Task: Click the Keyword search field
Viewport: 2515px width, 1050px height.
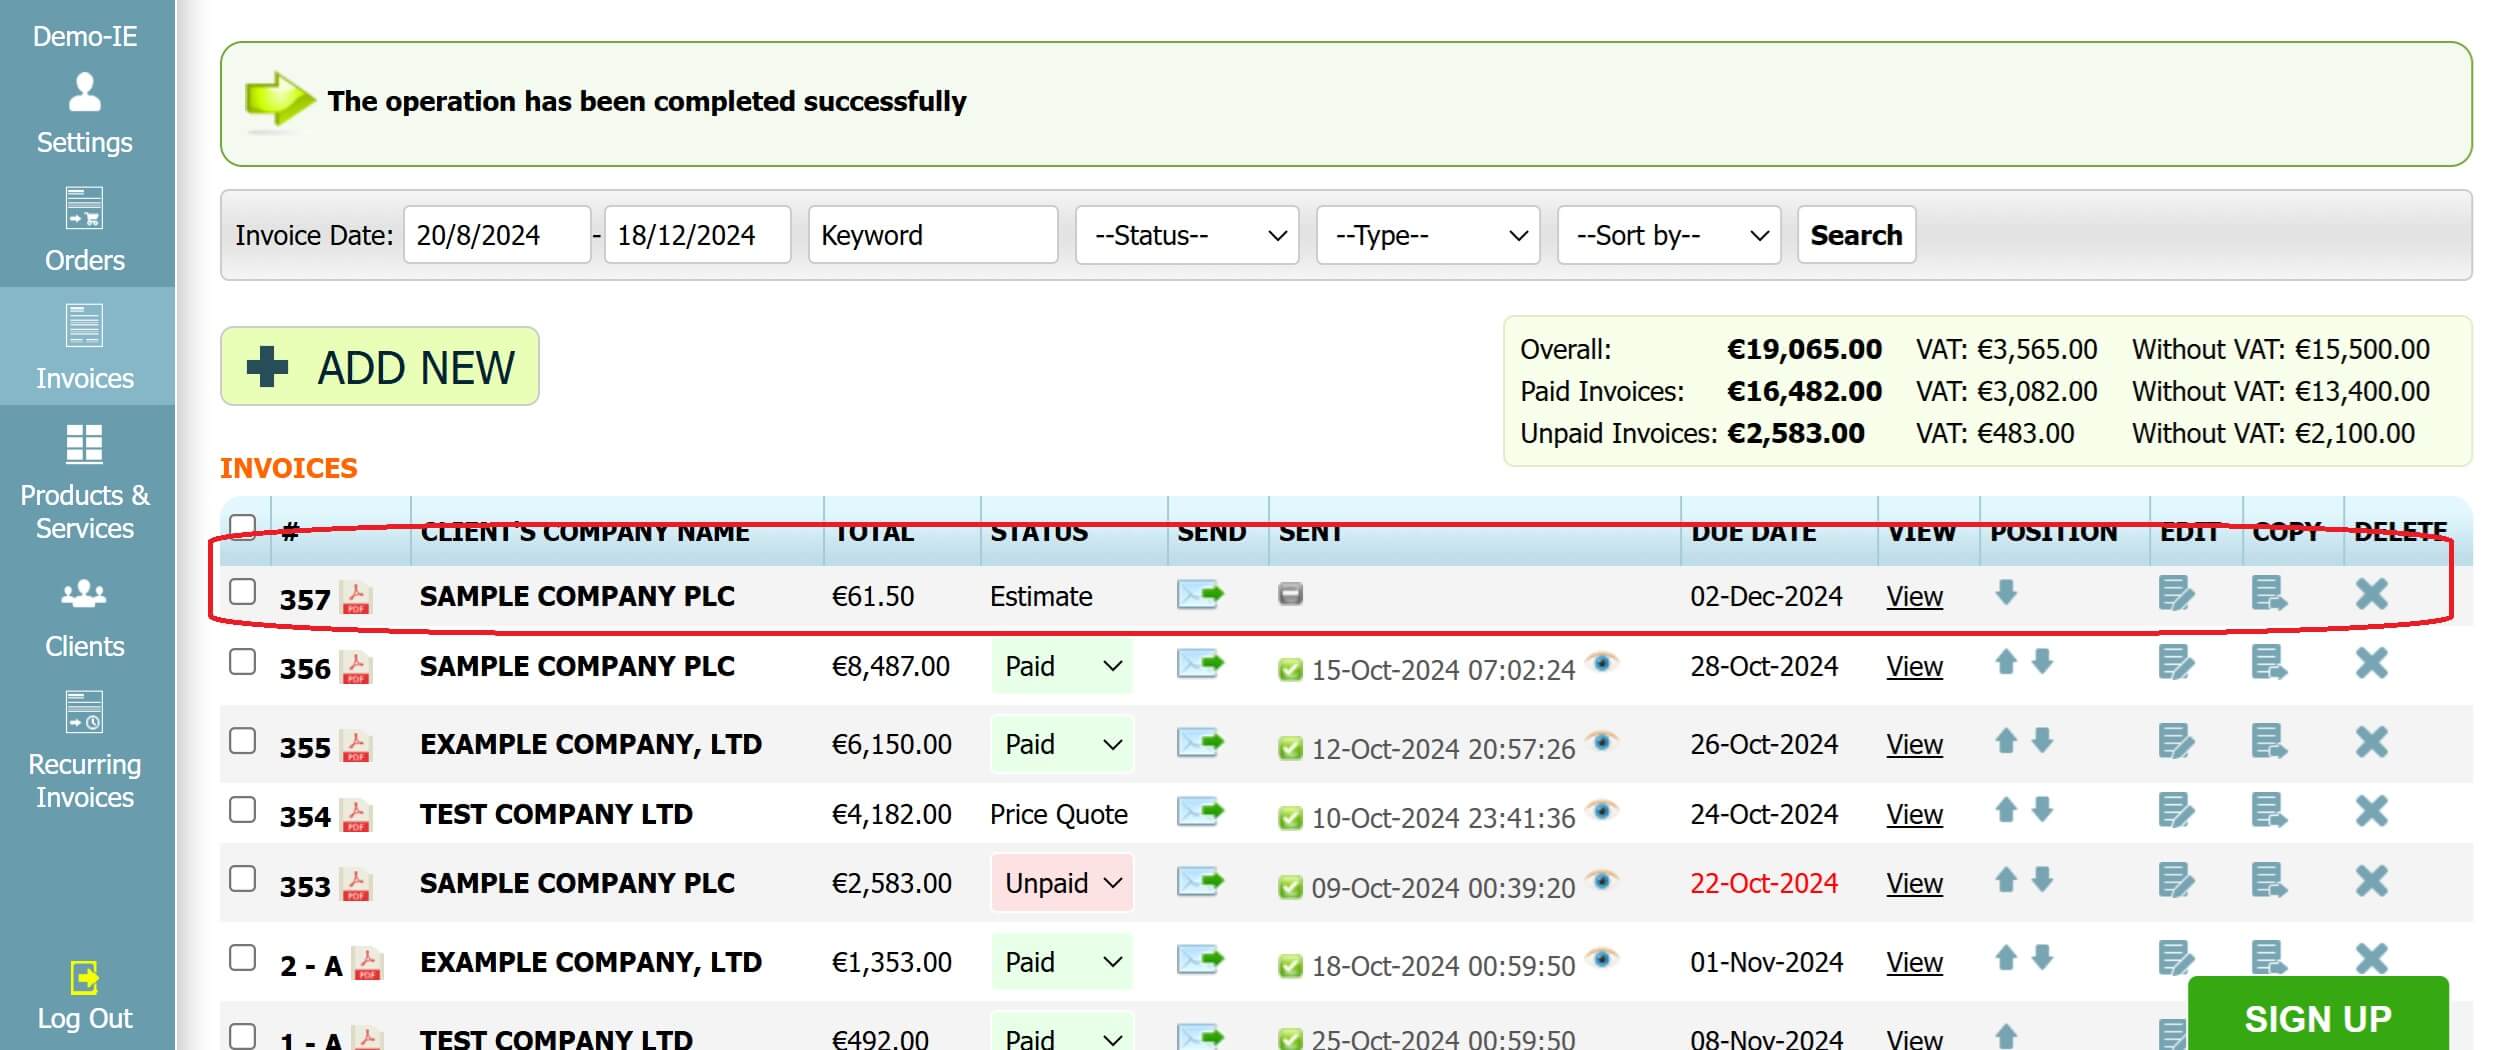Action: coord(933,235)
